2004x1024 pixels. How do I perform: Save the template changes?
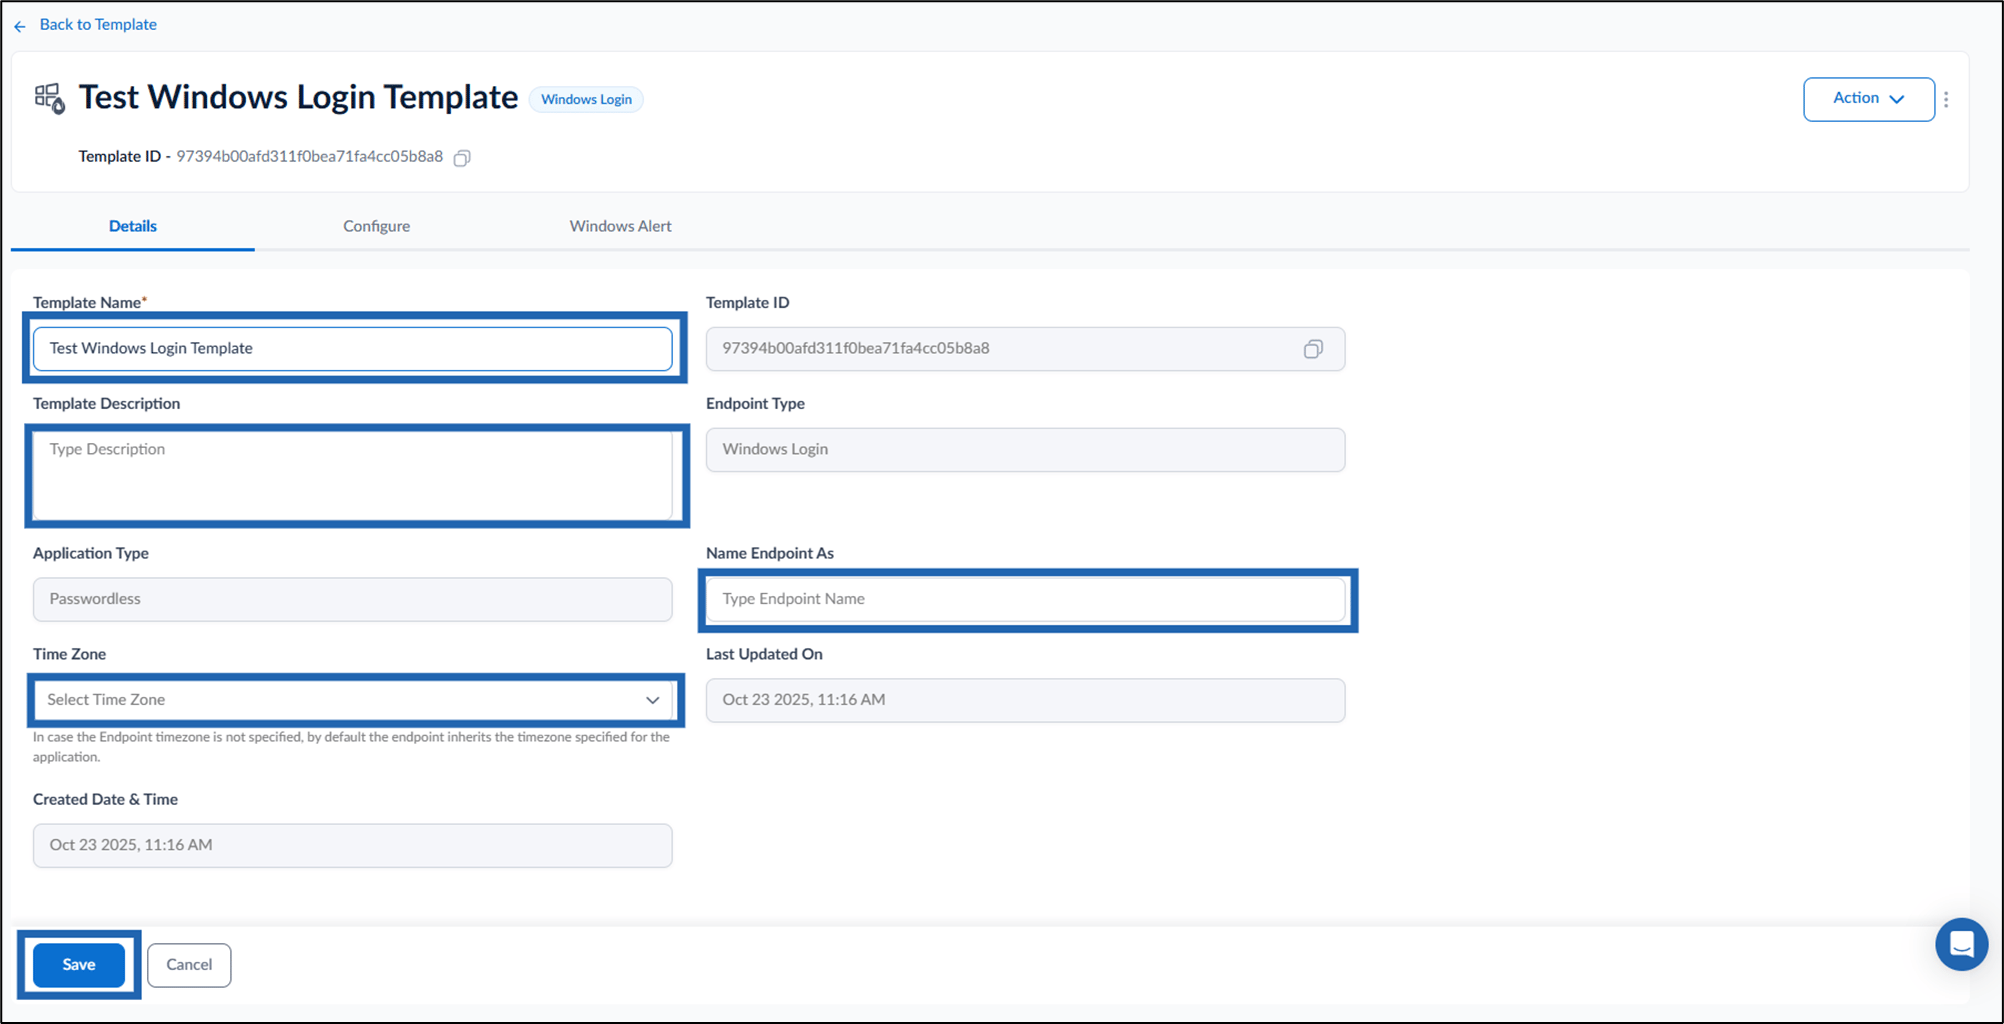(79, 965)
